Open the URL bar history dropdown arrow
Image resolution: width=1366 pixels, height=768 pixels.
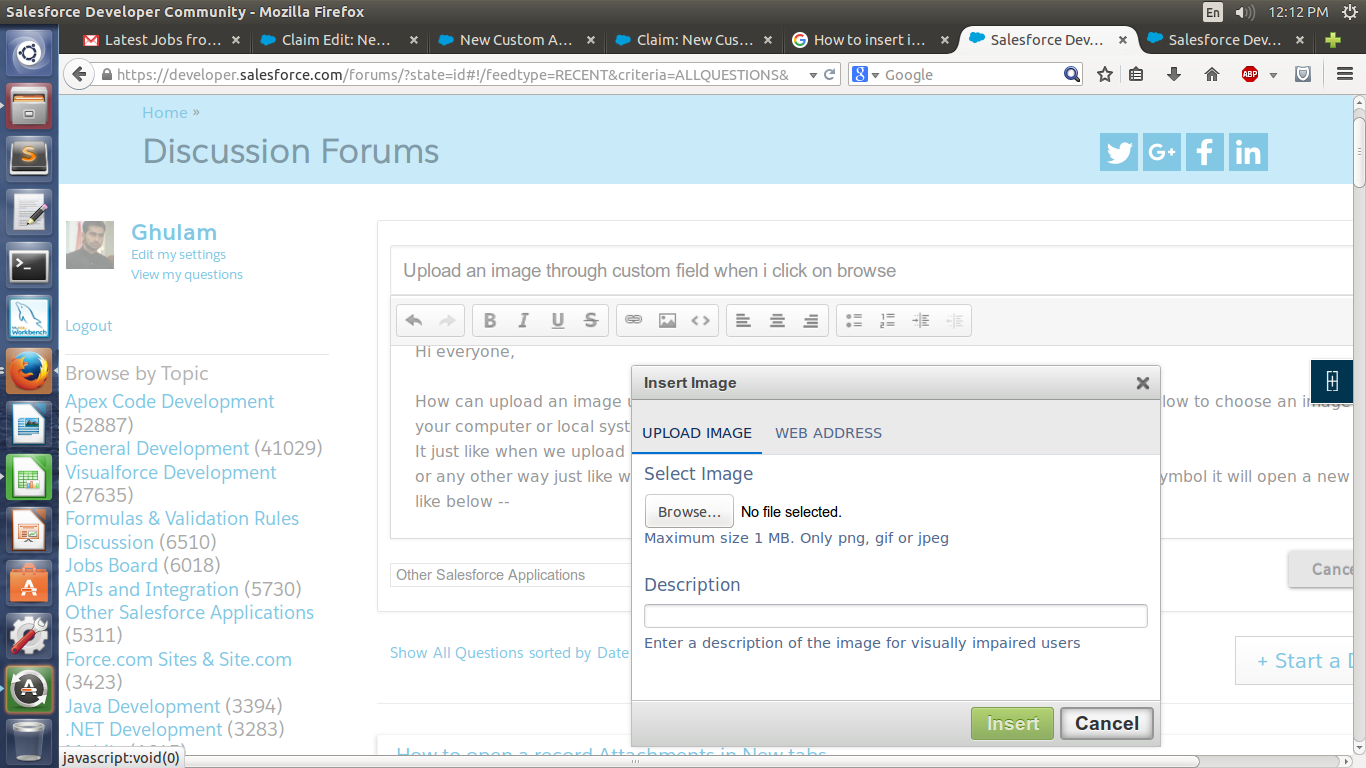point(812,75)
